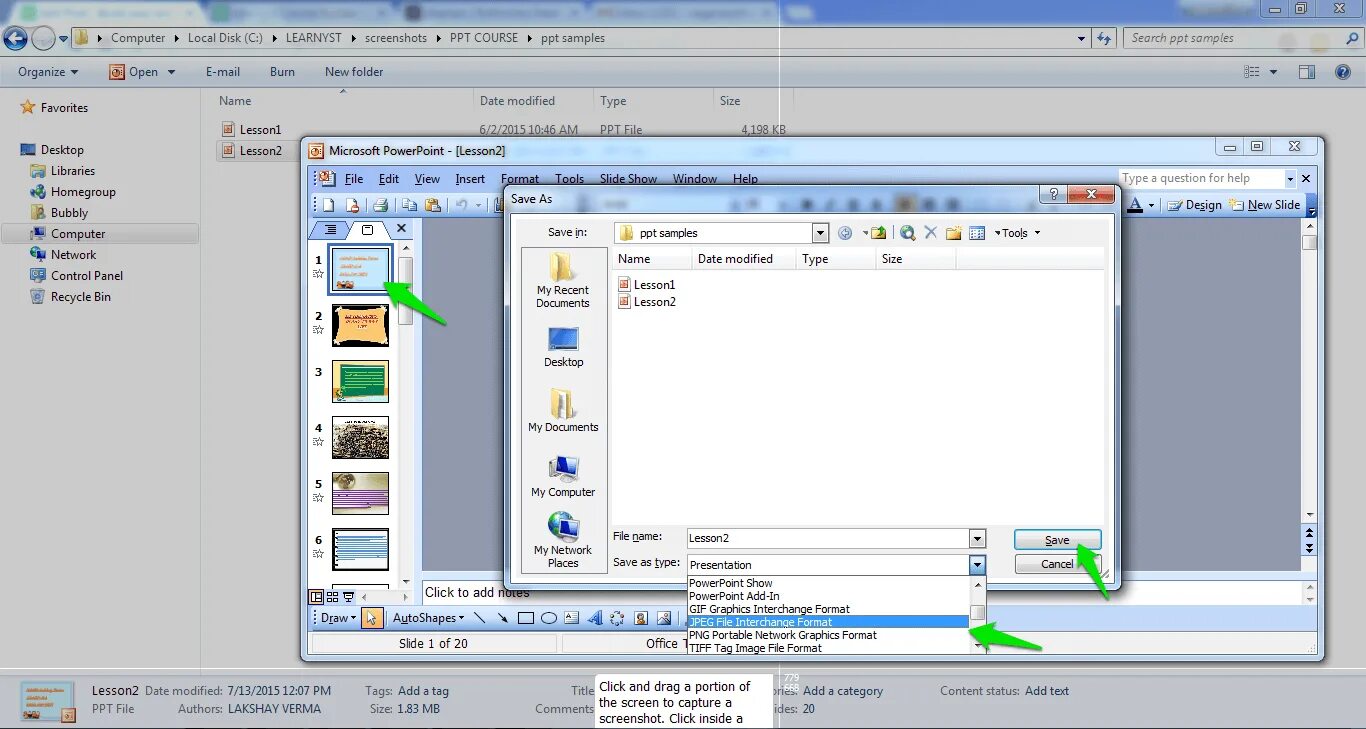Switch to Slide Sorter view
Screen dimensions: 1366x729
point(332,597)
